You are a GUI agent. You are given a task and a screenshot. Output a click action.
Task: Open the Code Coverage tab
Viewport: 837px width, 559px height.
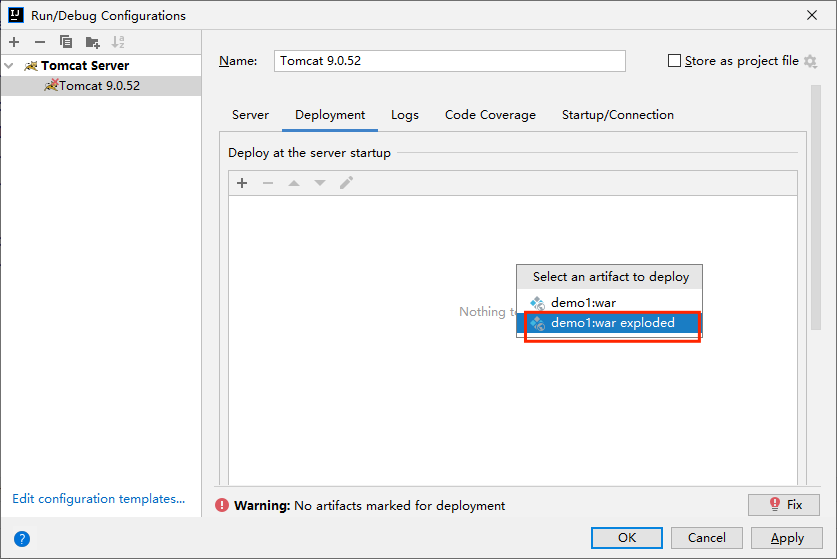pyautogui.click(x=490, y=115)
